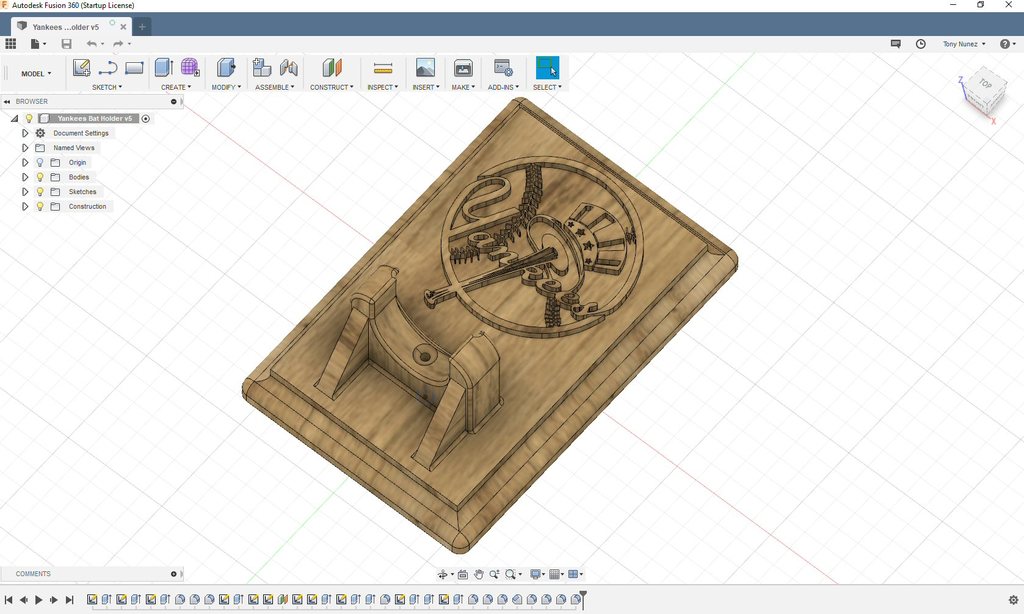The height and width of the screenshot is (614, 1024).
Task: Toggle the Browser panel options dot
Action: (174, 101)
